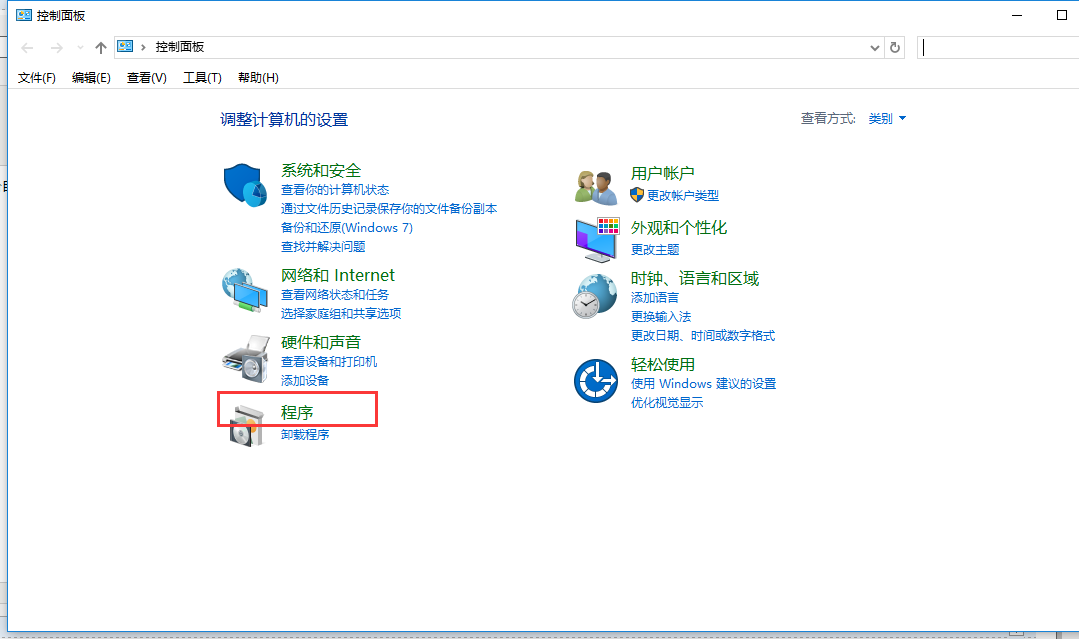Click 查看网络状态和任务 link

point(334,294)
